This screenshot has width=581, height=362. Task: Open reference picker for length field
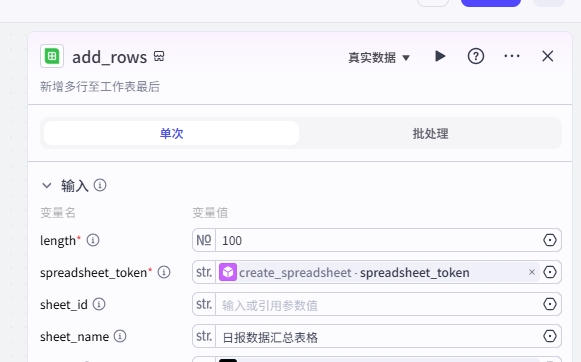pyautogui.click(x=550, y=240)
